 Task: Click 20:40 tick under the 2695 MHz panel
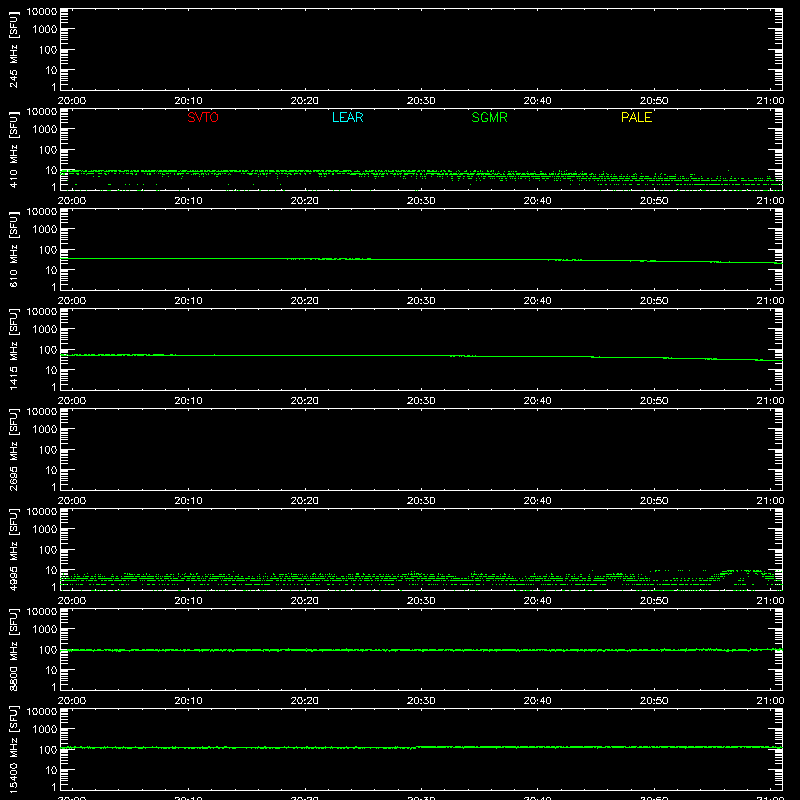click(x=537, y=501)
